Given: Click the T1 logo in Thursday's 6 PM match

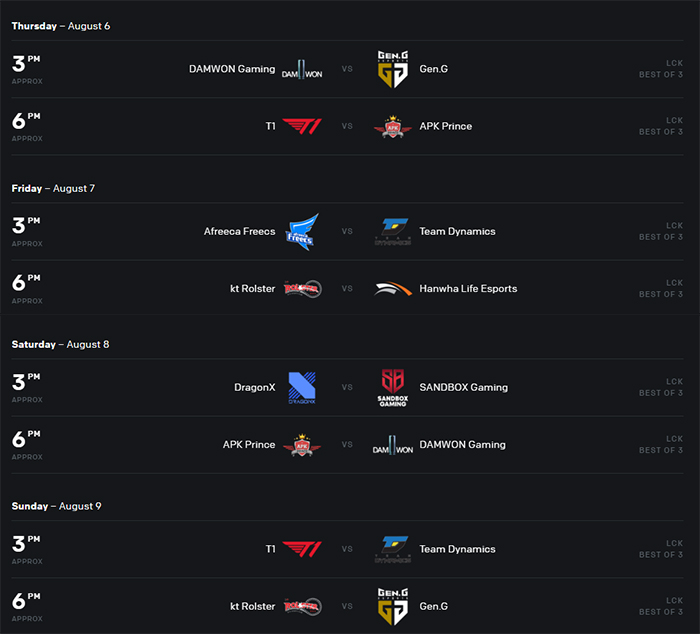Looking at the screenshot, I should point(302,126).
